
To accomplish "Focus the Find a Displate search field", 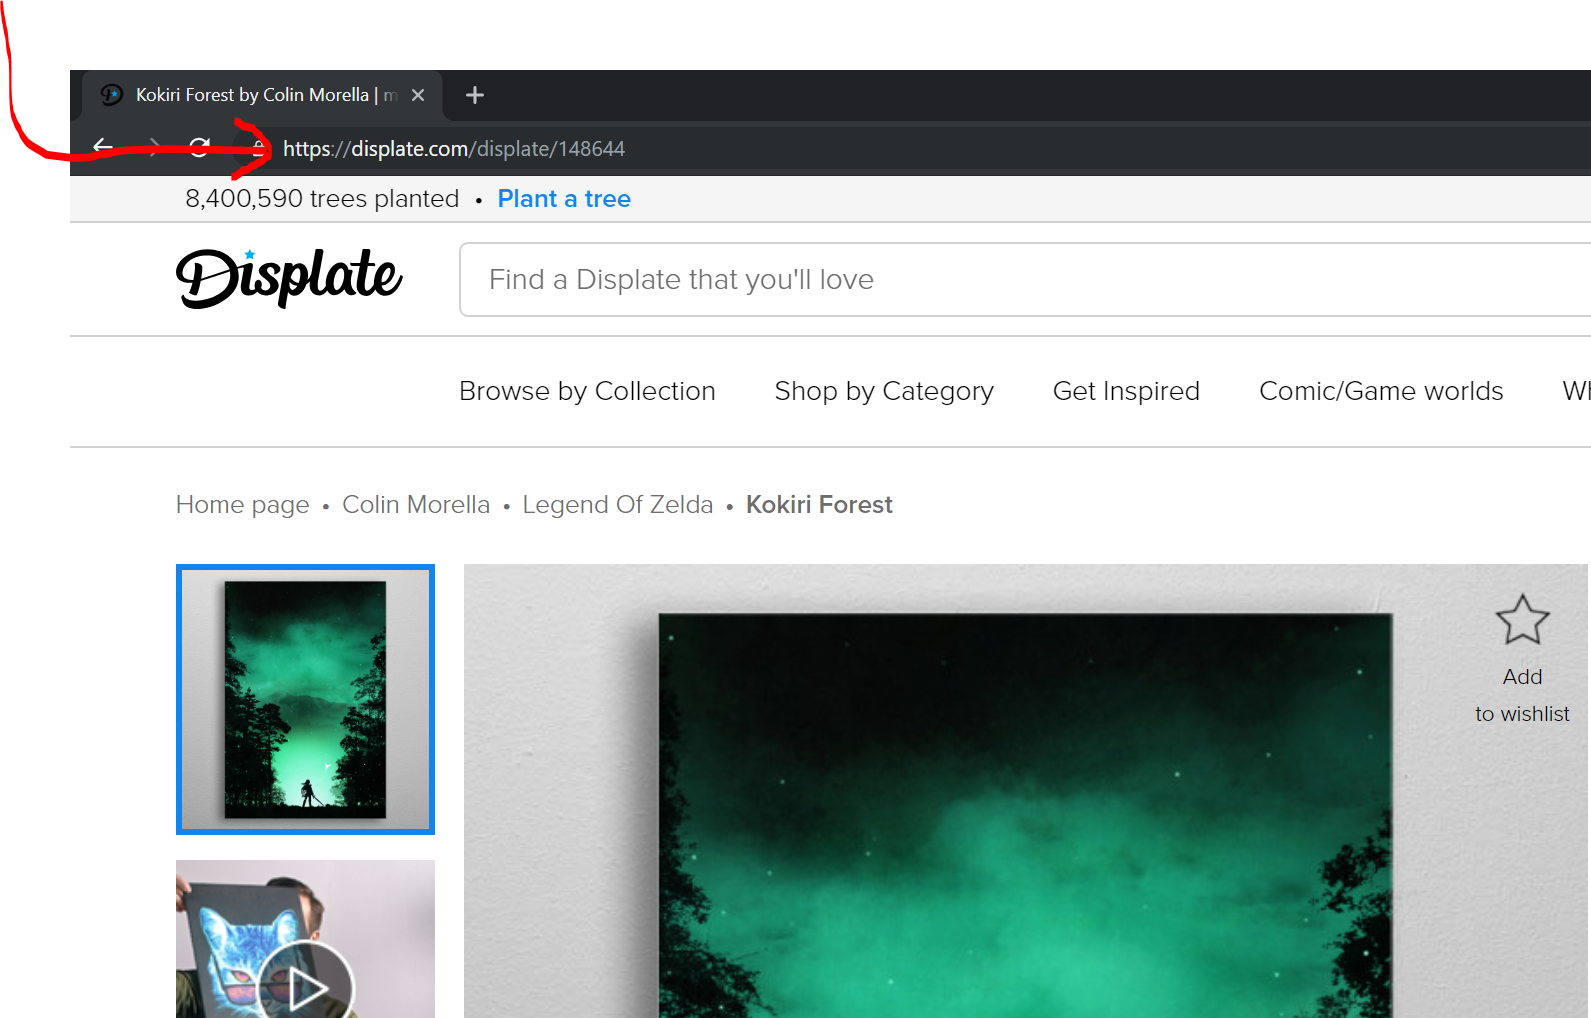I will 1025,279.
